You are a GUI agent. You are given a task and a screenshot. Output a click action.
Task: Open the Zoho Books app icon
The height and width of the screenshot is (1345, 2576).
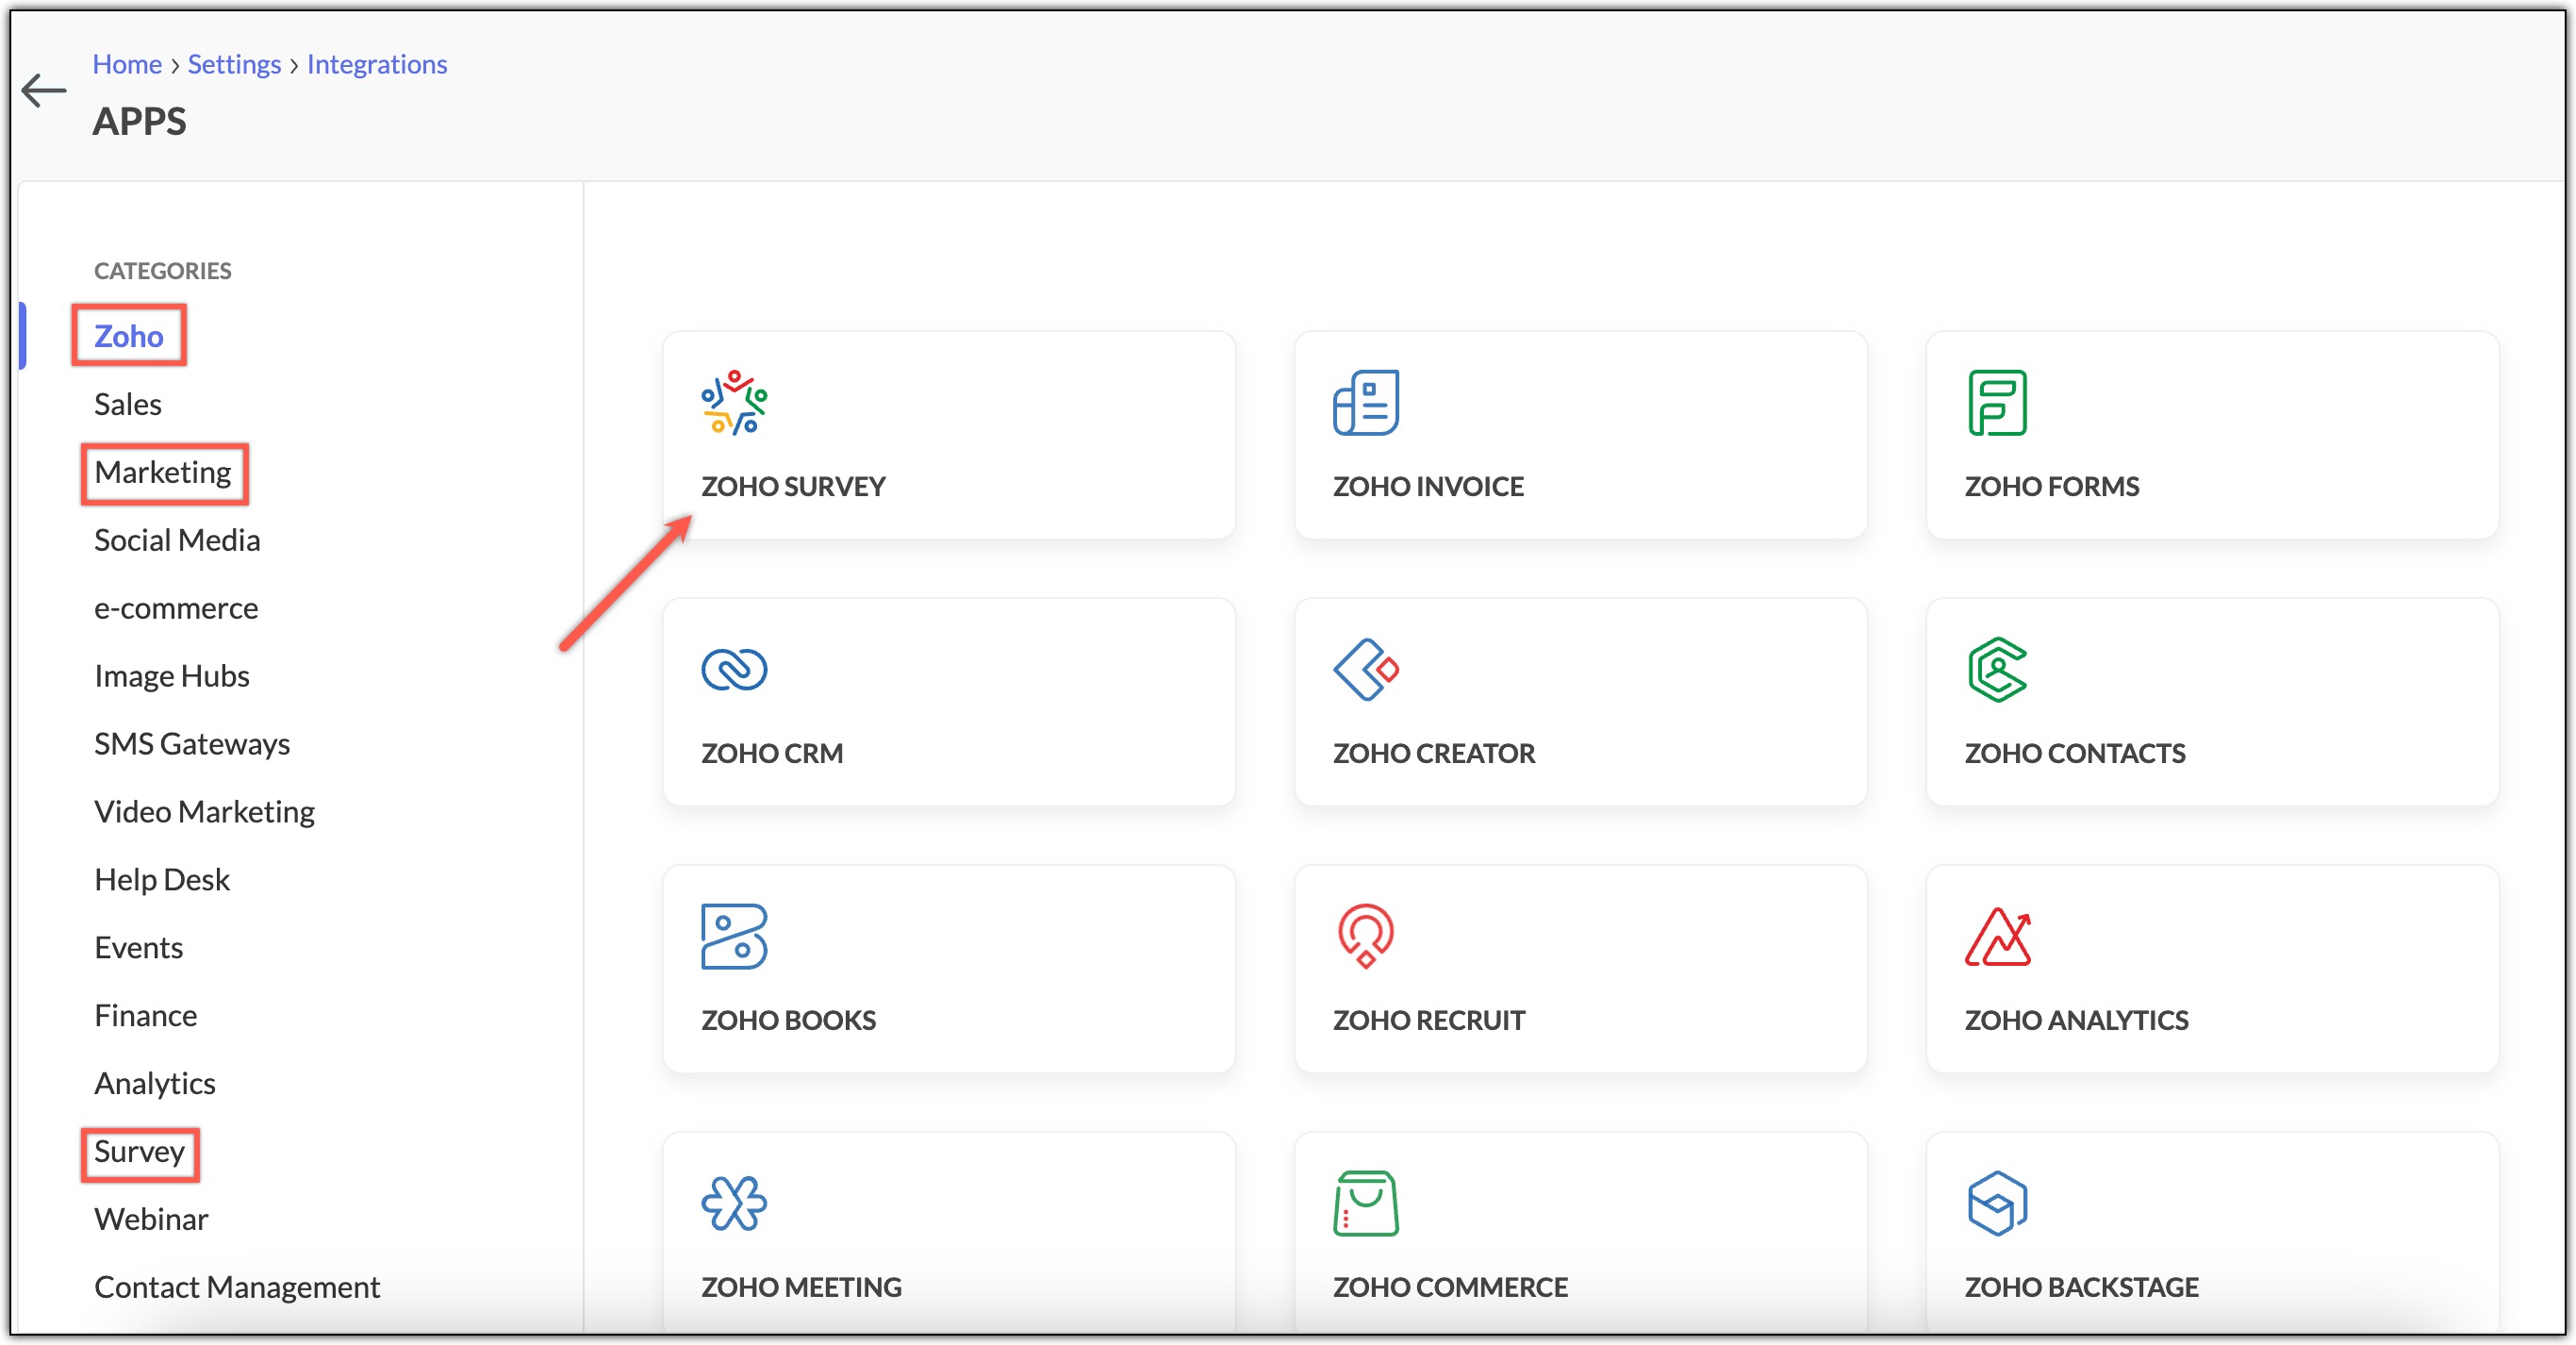coord(734,936)
